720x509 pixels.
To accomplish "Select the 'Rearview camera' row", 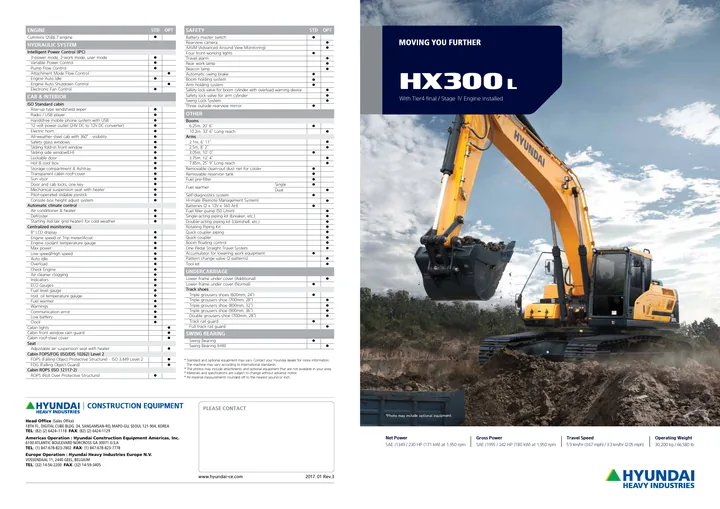I will pyautogui.click(x=259, y=42).
